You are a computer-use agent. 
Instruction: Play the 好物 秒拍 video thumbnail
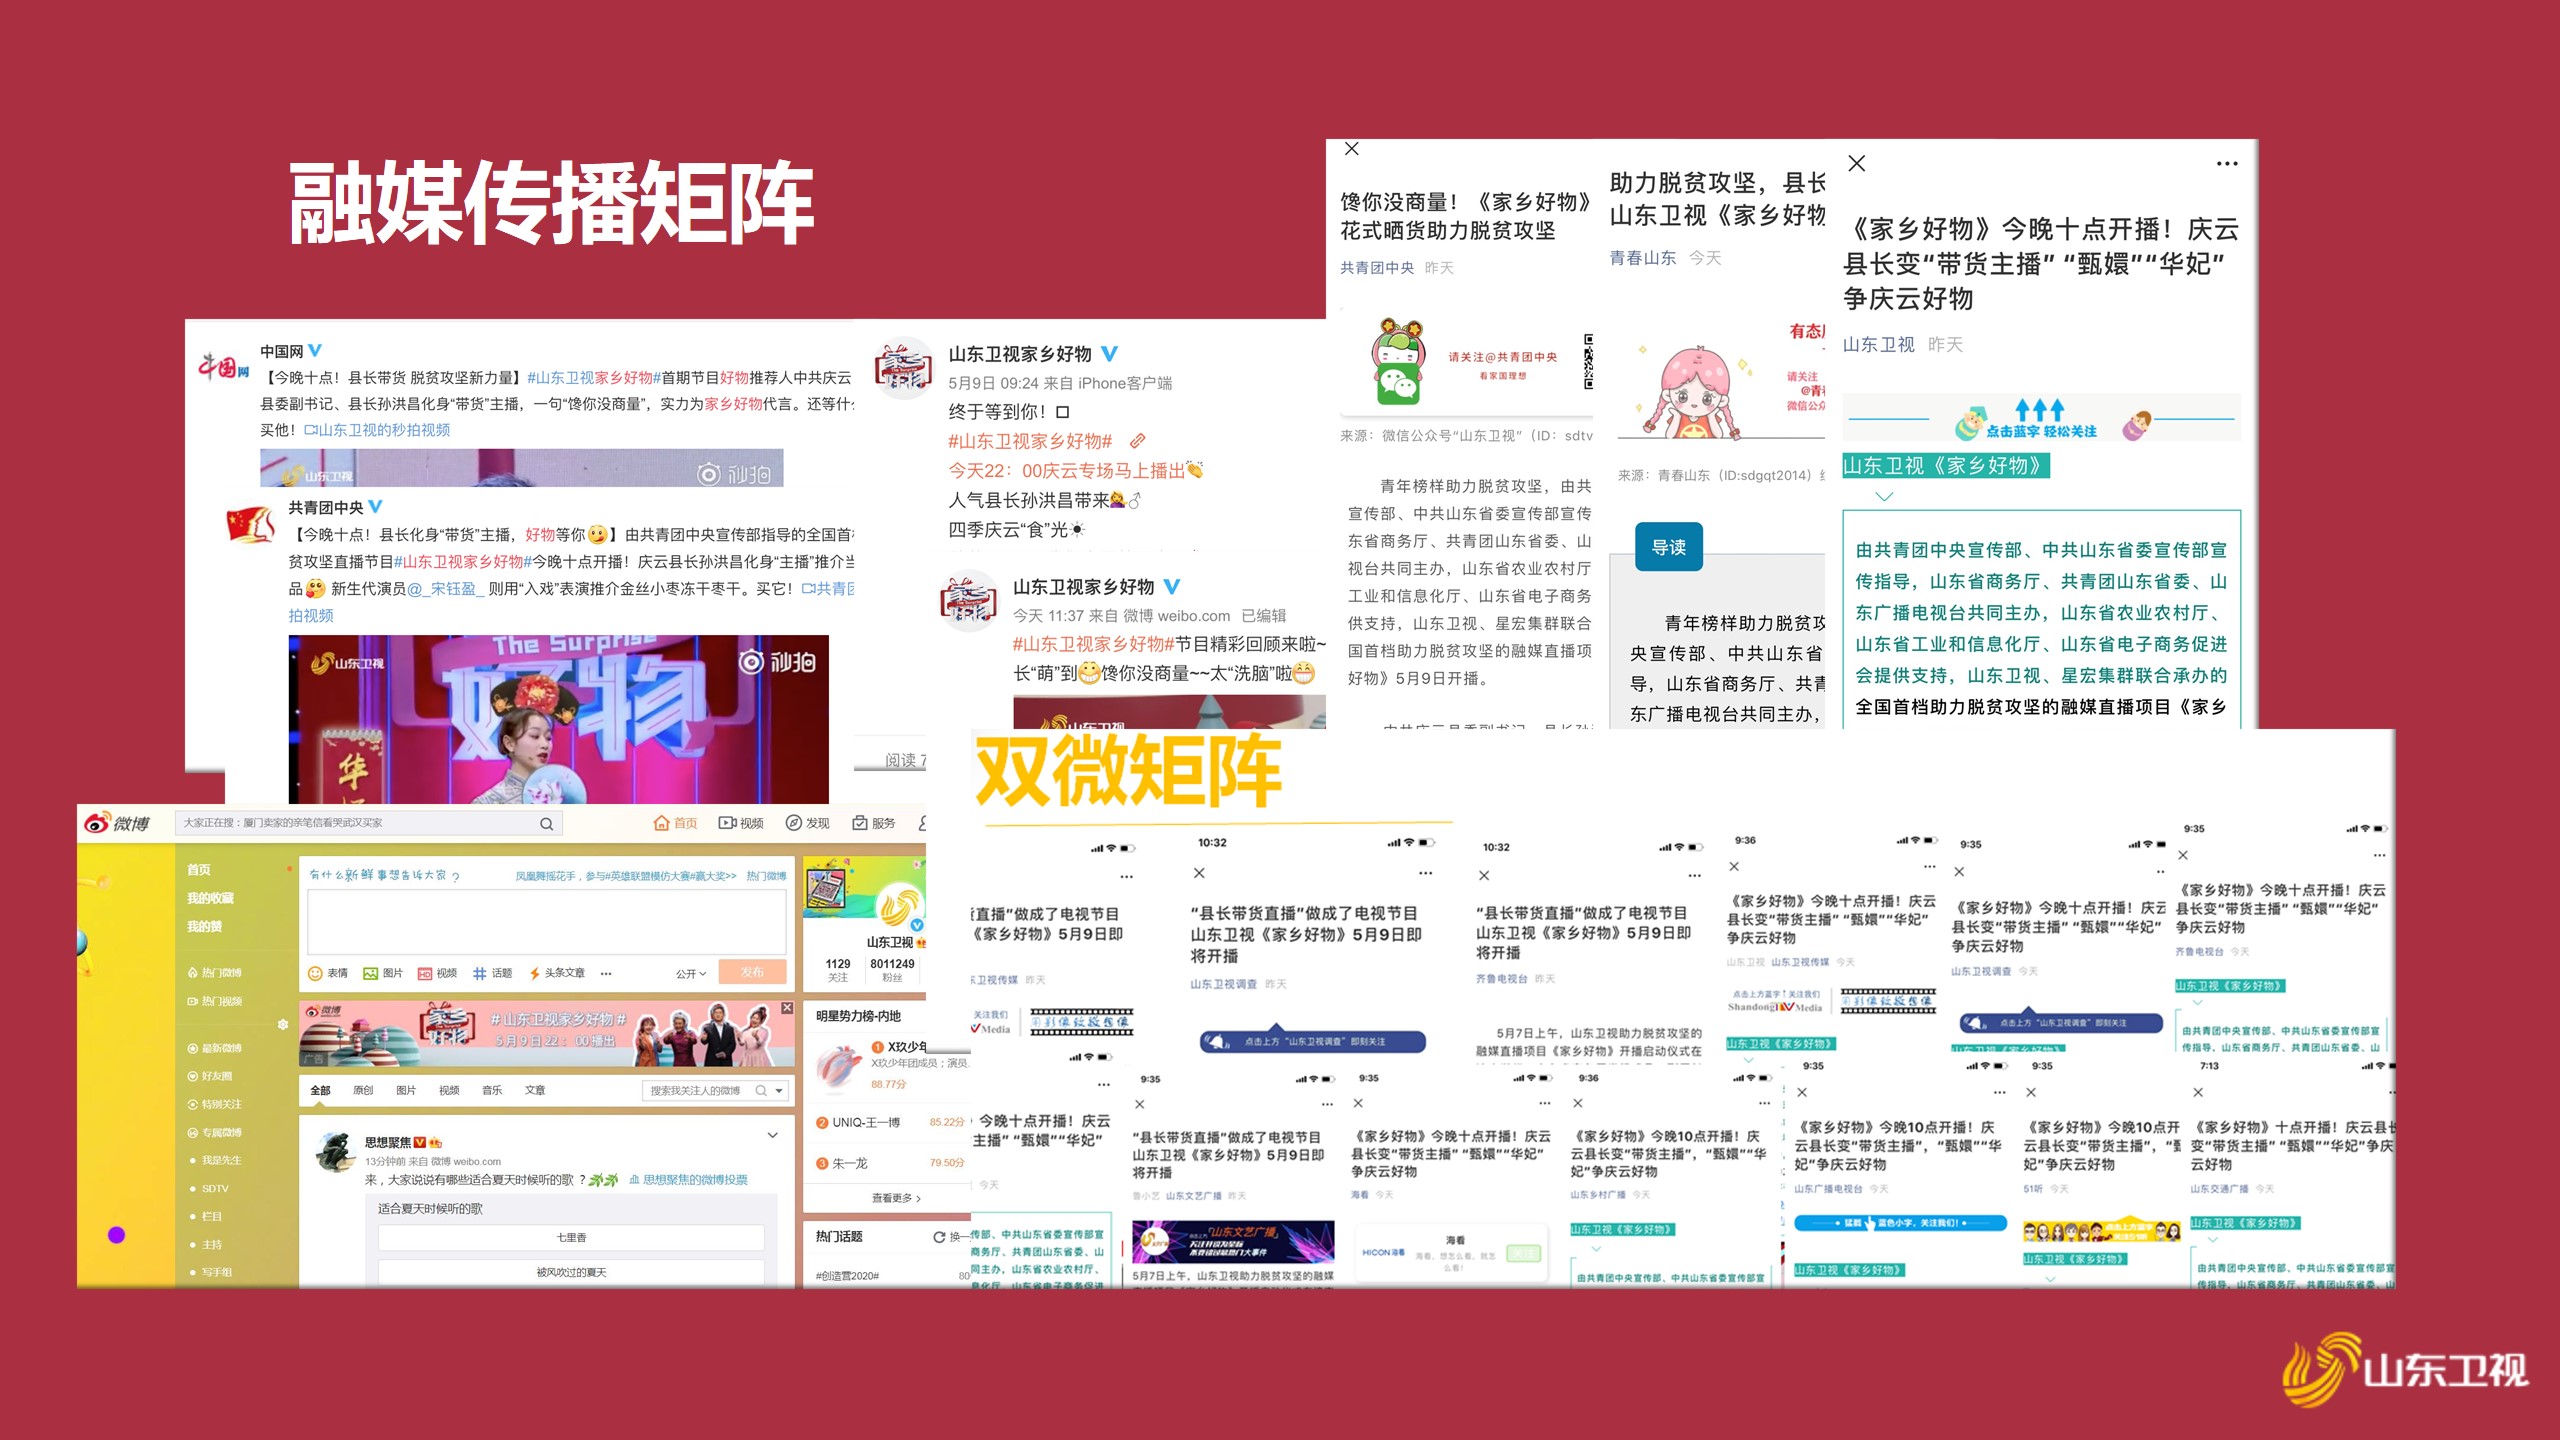558,719
